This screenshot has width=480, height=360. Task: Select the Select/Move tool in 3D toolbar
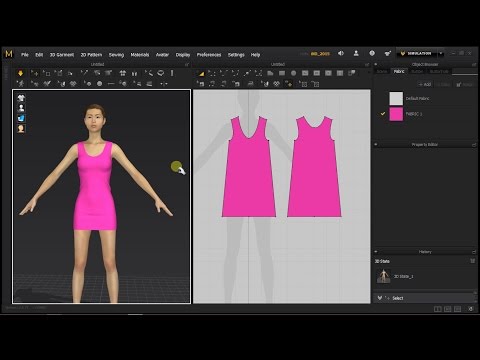point(34,73)
